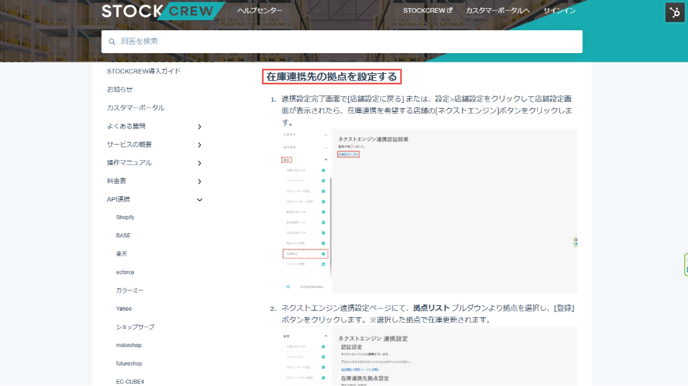The height and width of the screenshot is (386, 688).
Task: Open the makeshop article link
Action: pos(129,345)
